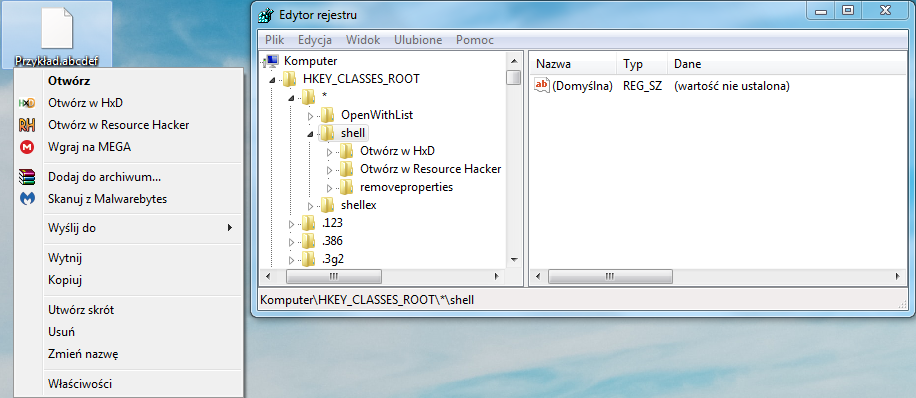Open the Wyślij do submenu arrow
The width and height of the screenshot is (916, 398).
(x=230, y=228)
